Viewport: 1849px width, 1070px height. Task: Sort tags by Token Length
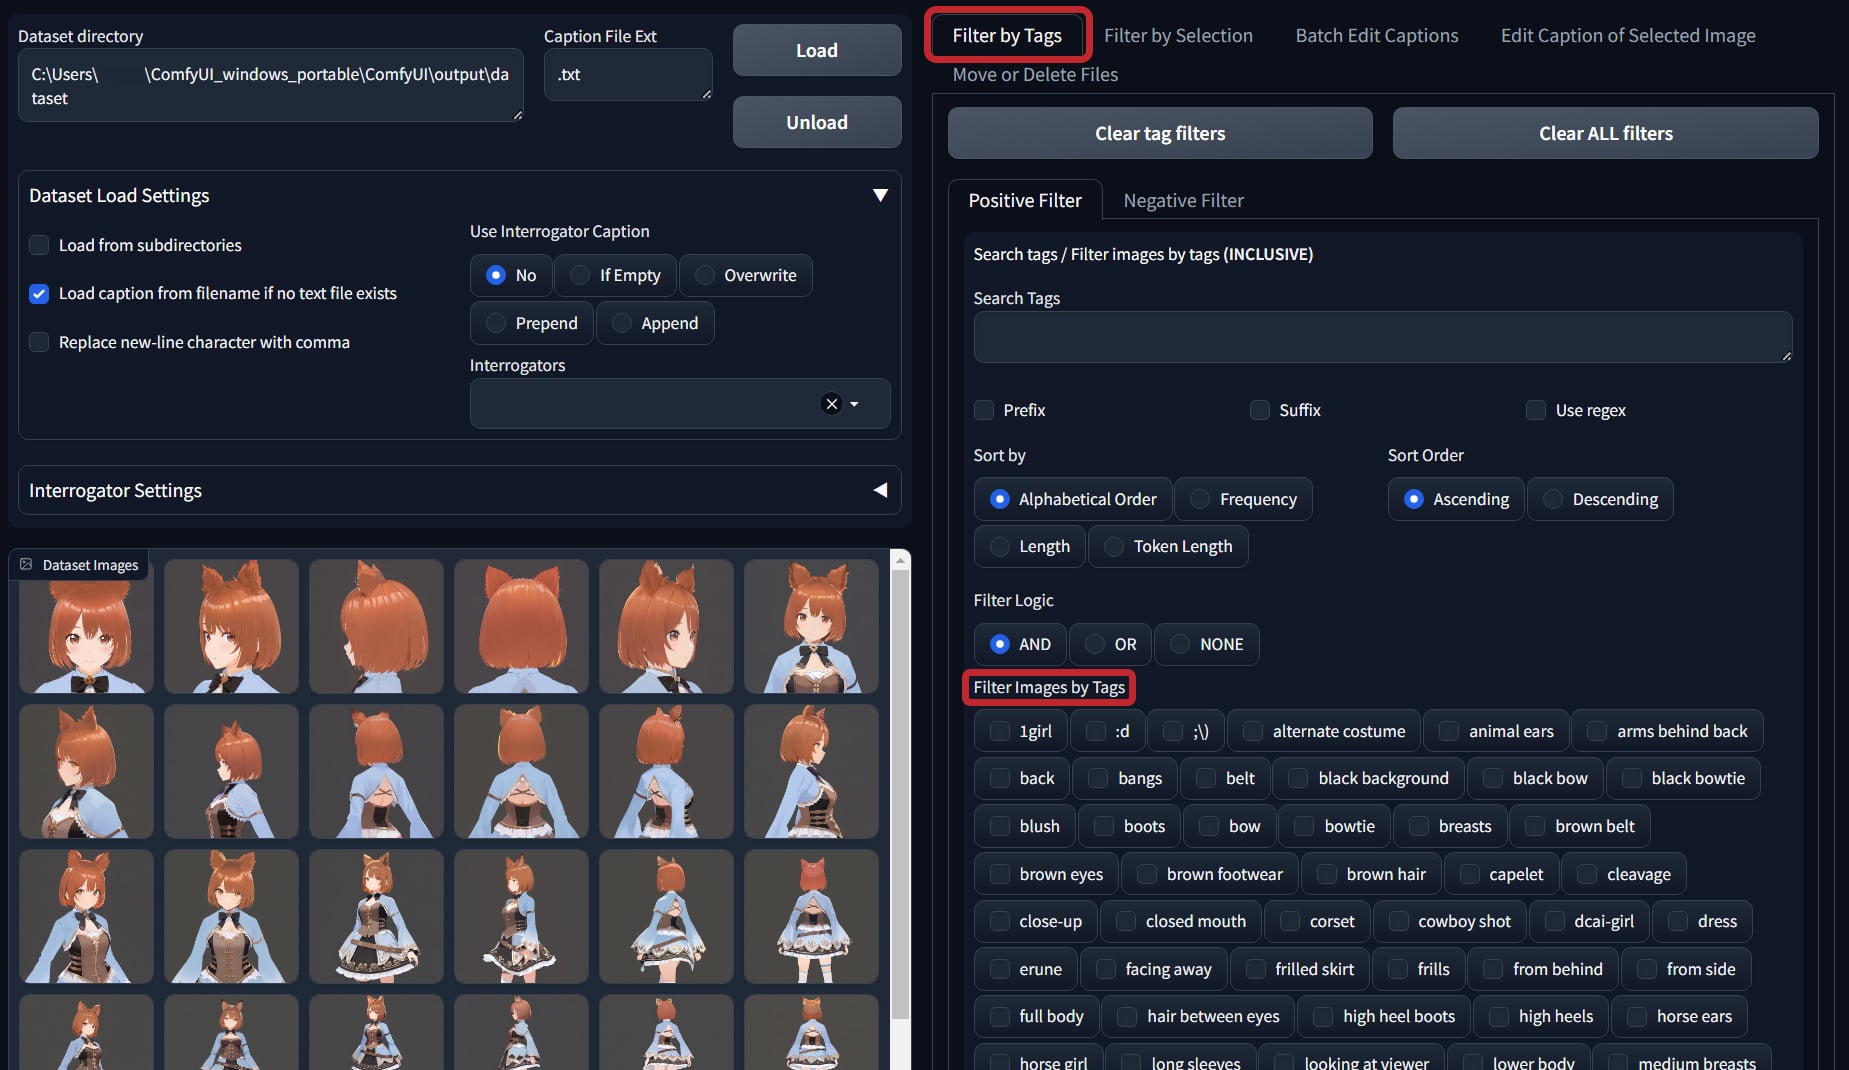click(x=1168, y=546)
